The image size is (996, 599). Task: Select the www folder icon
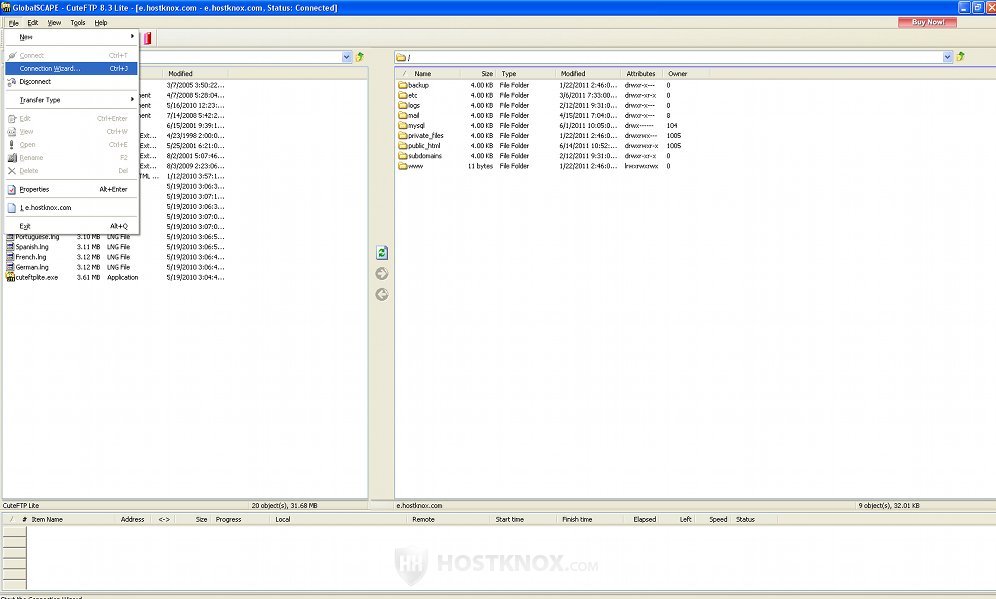403,166
